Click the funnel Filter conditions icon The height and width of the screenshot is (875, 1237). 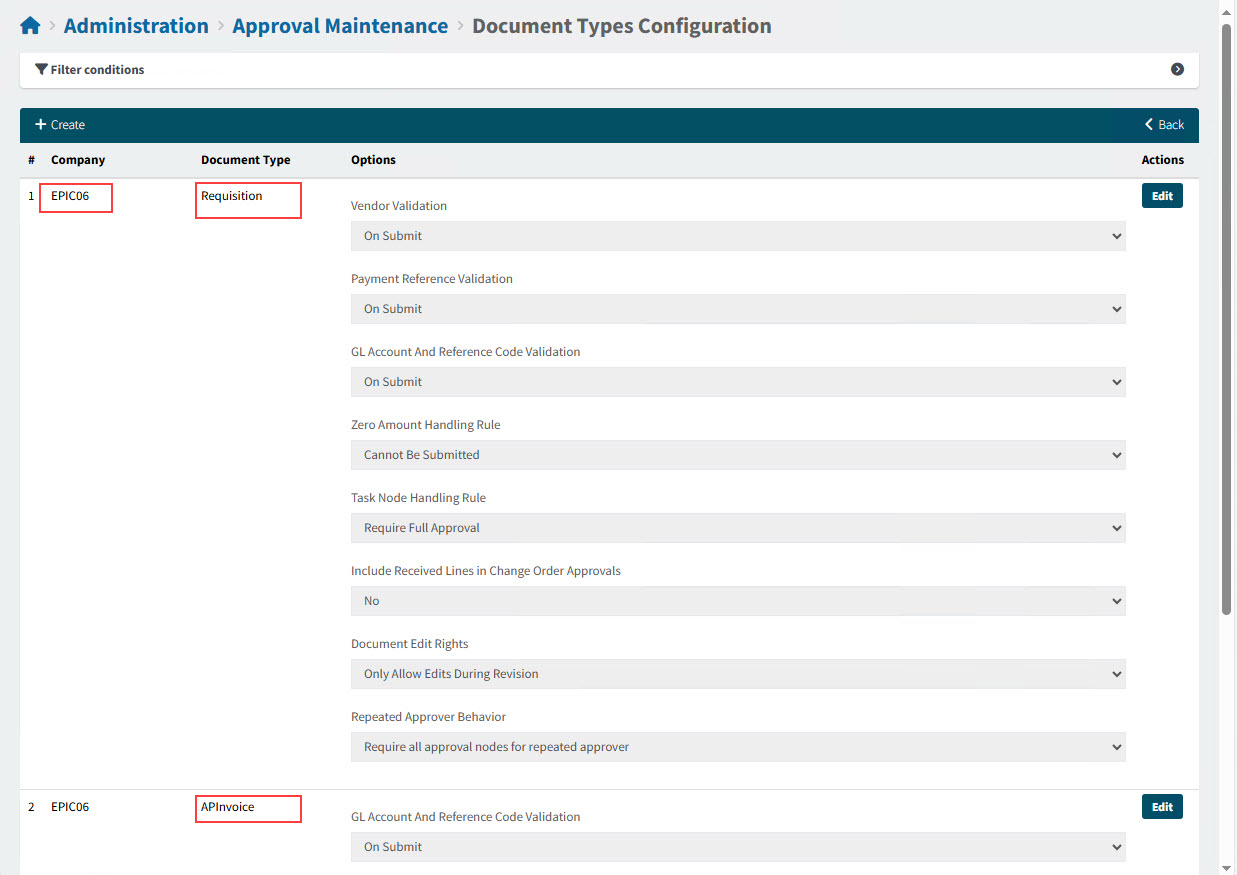pos(41,70)
